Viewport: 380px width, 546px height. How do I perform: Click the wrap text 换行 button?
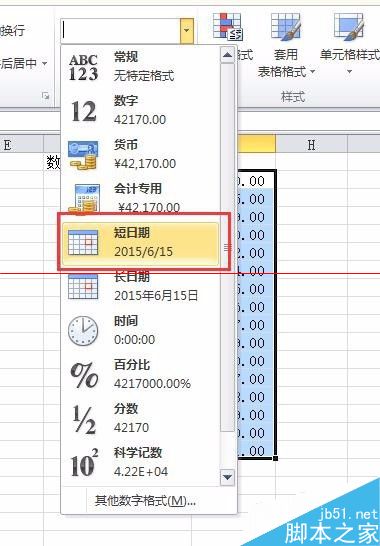coord(13,31)
